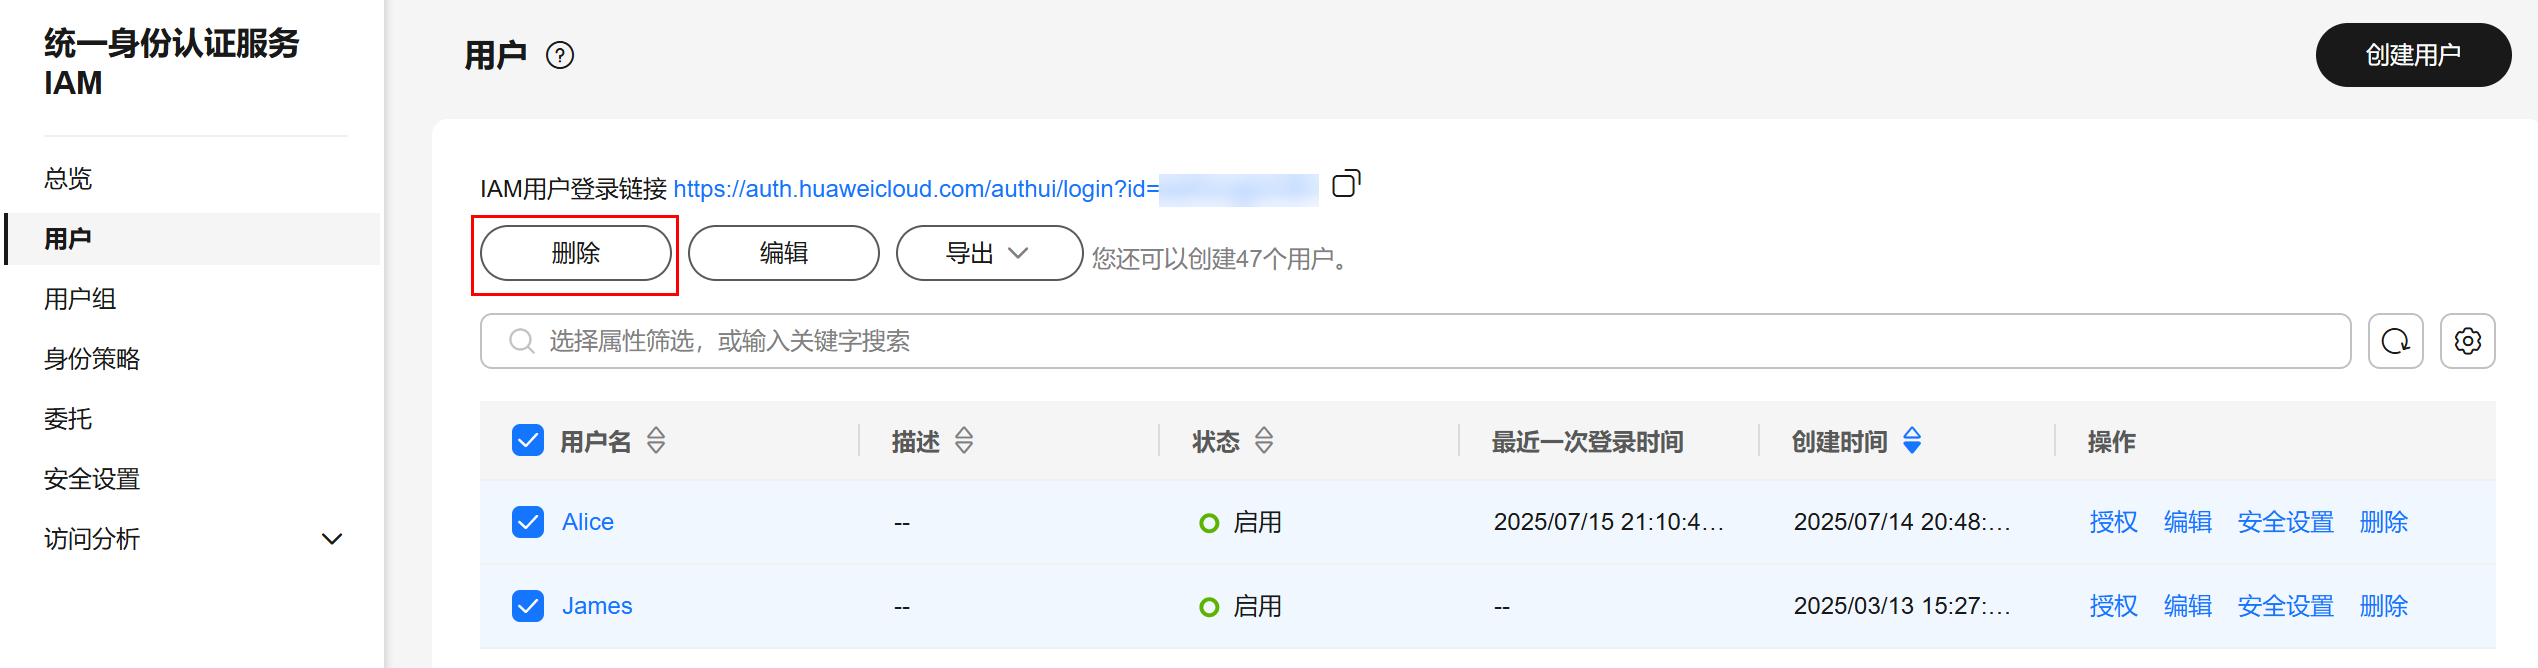Expand the 访问分析 sidebar section

(x=331, y=539)
